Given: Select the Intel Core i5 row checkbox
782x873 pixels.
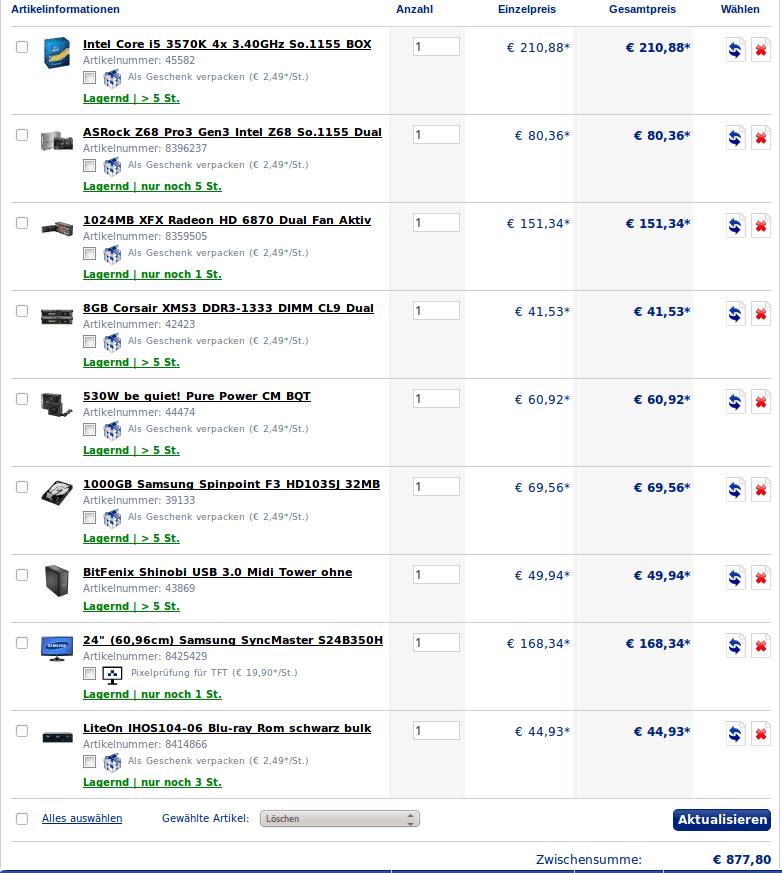Looking at the screenshot, I should coord(22,47).
